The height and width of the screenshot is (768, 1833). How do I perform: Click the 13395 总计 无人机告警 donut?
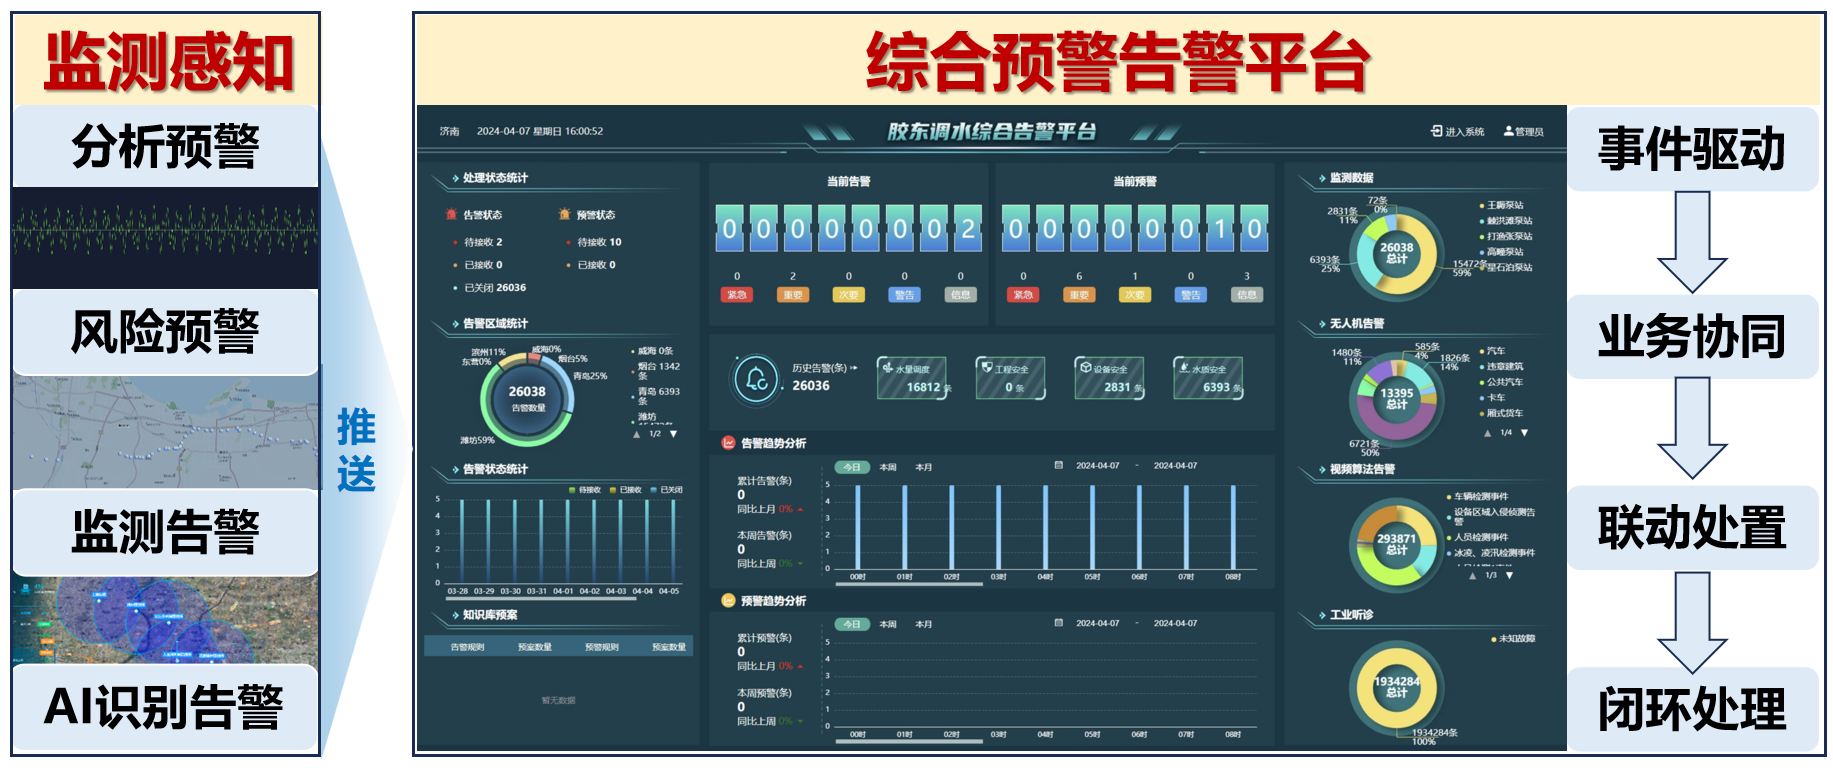point(1396,398)
